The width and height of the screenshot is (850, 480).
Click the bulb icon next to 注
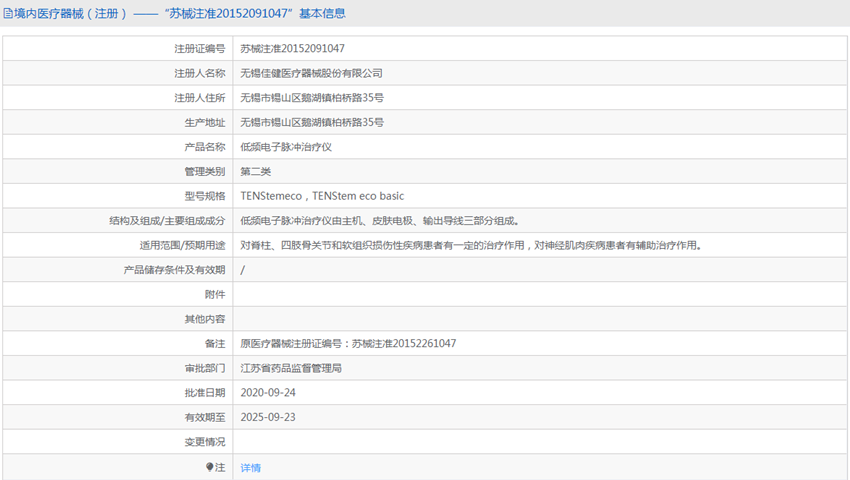click(209, 466)
